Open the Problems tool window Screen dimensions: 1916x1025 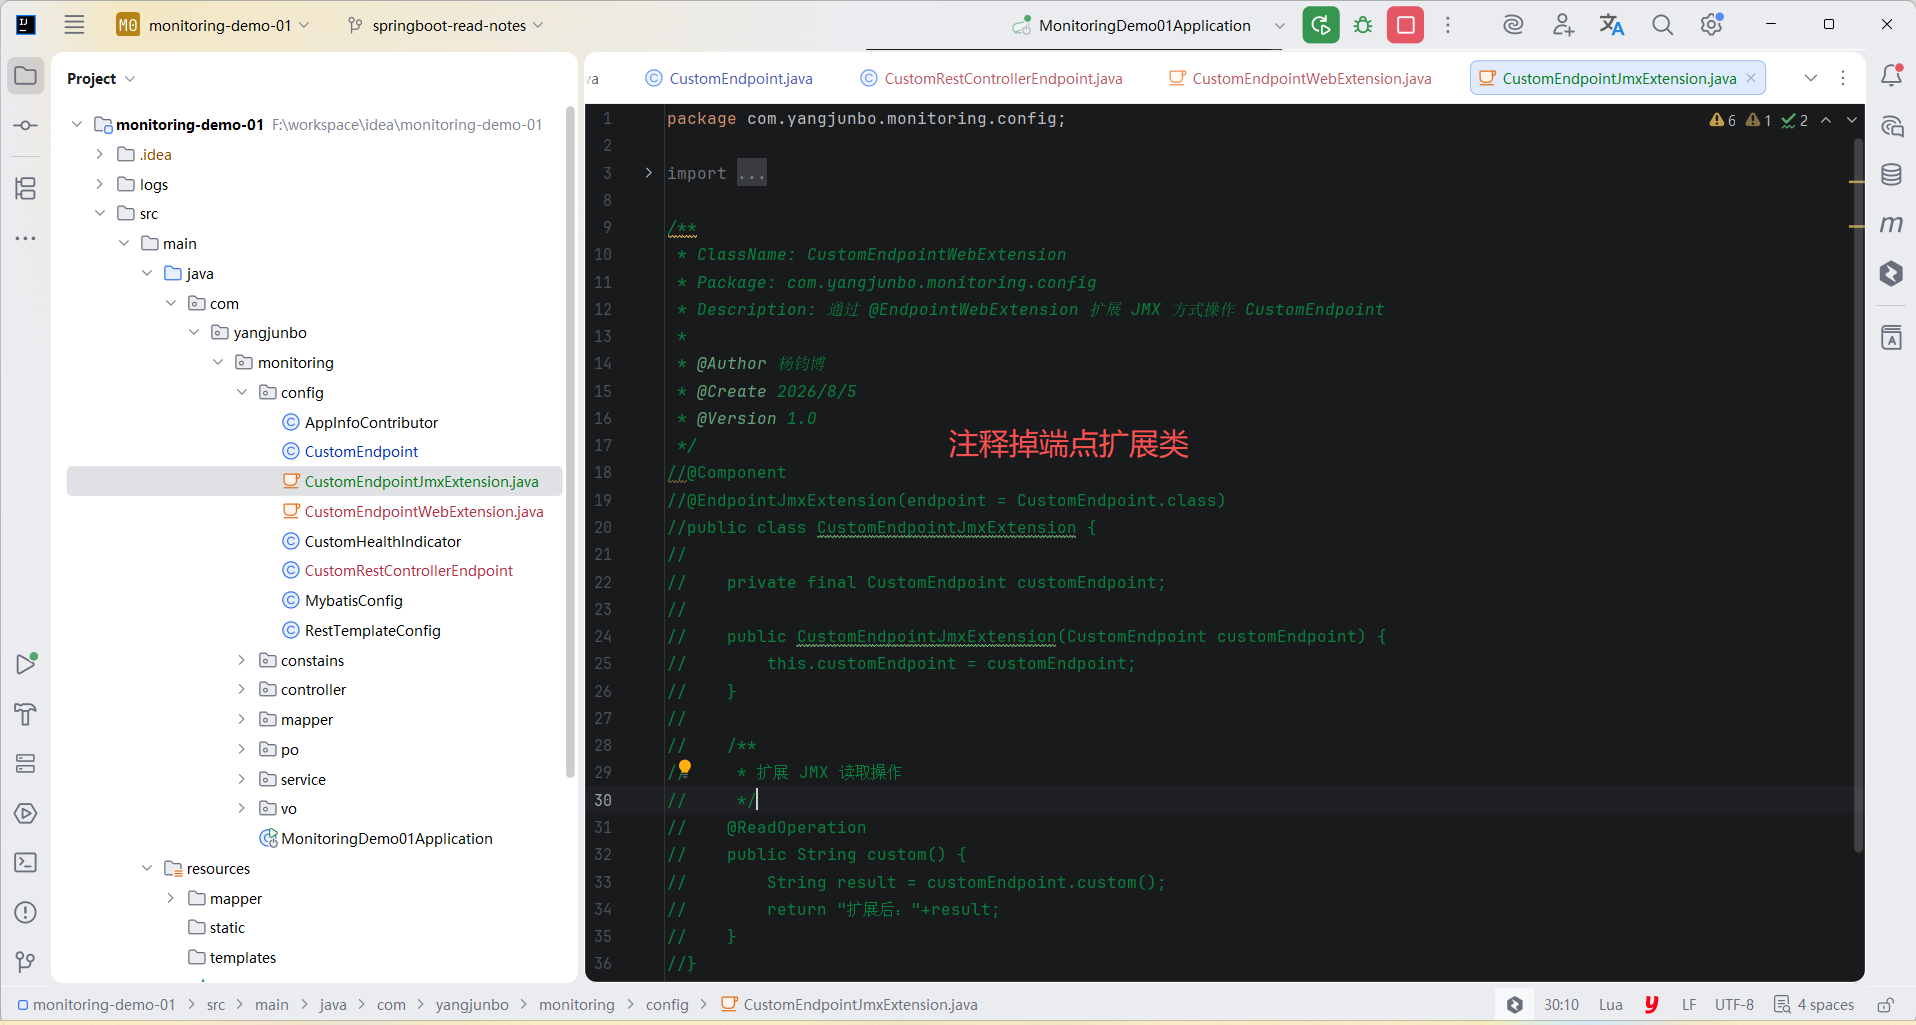(26, 912)
